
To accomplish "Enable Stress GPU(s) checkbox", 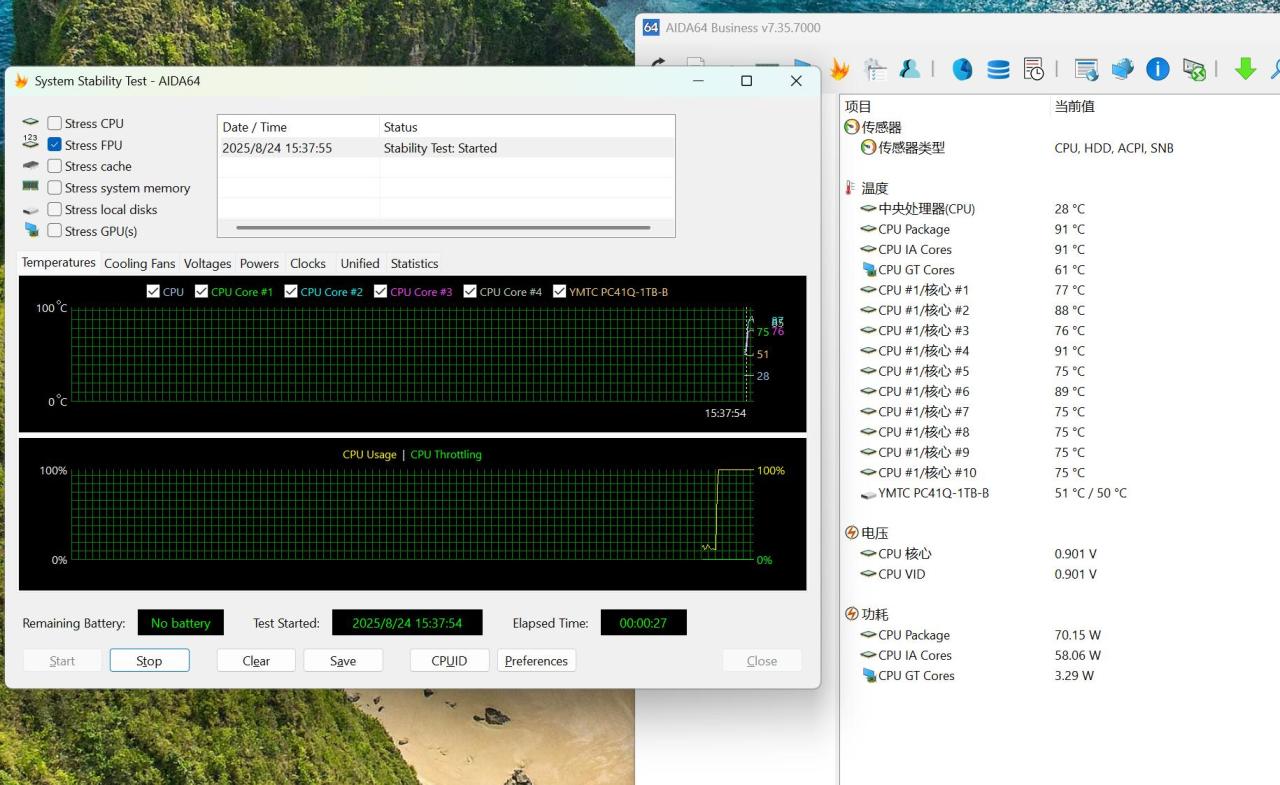I will coord(55,231).
